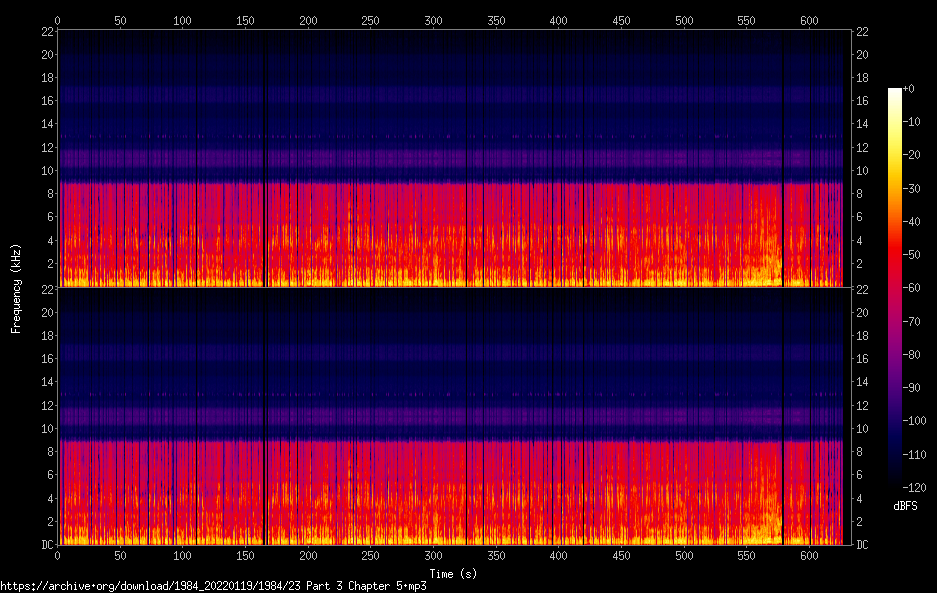The width and height of the screenshot is (937, 593).
Task: Click the '-90' value on the color scale
Action: pos(911,388)
